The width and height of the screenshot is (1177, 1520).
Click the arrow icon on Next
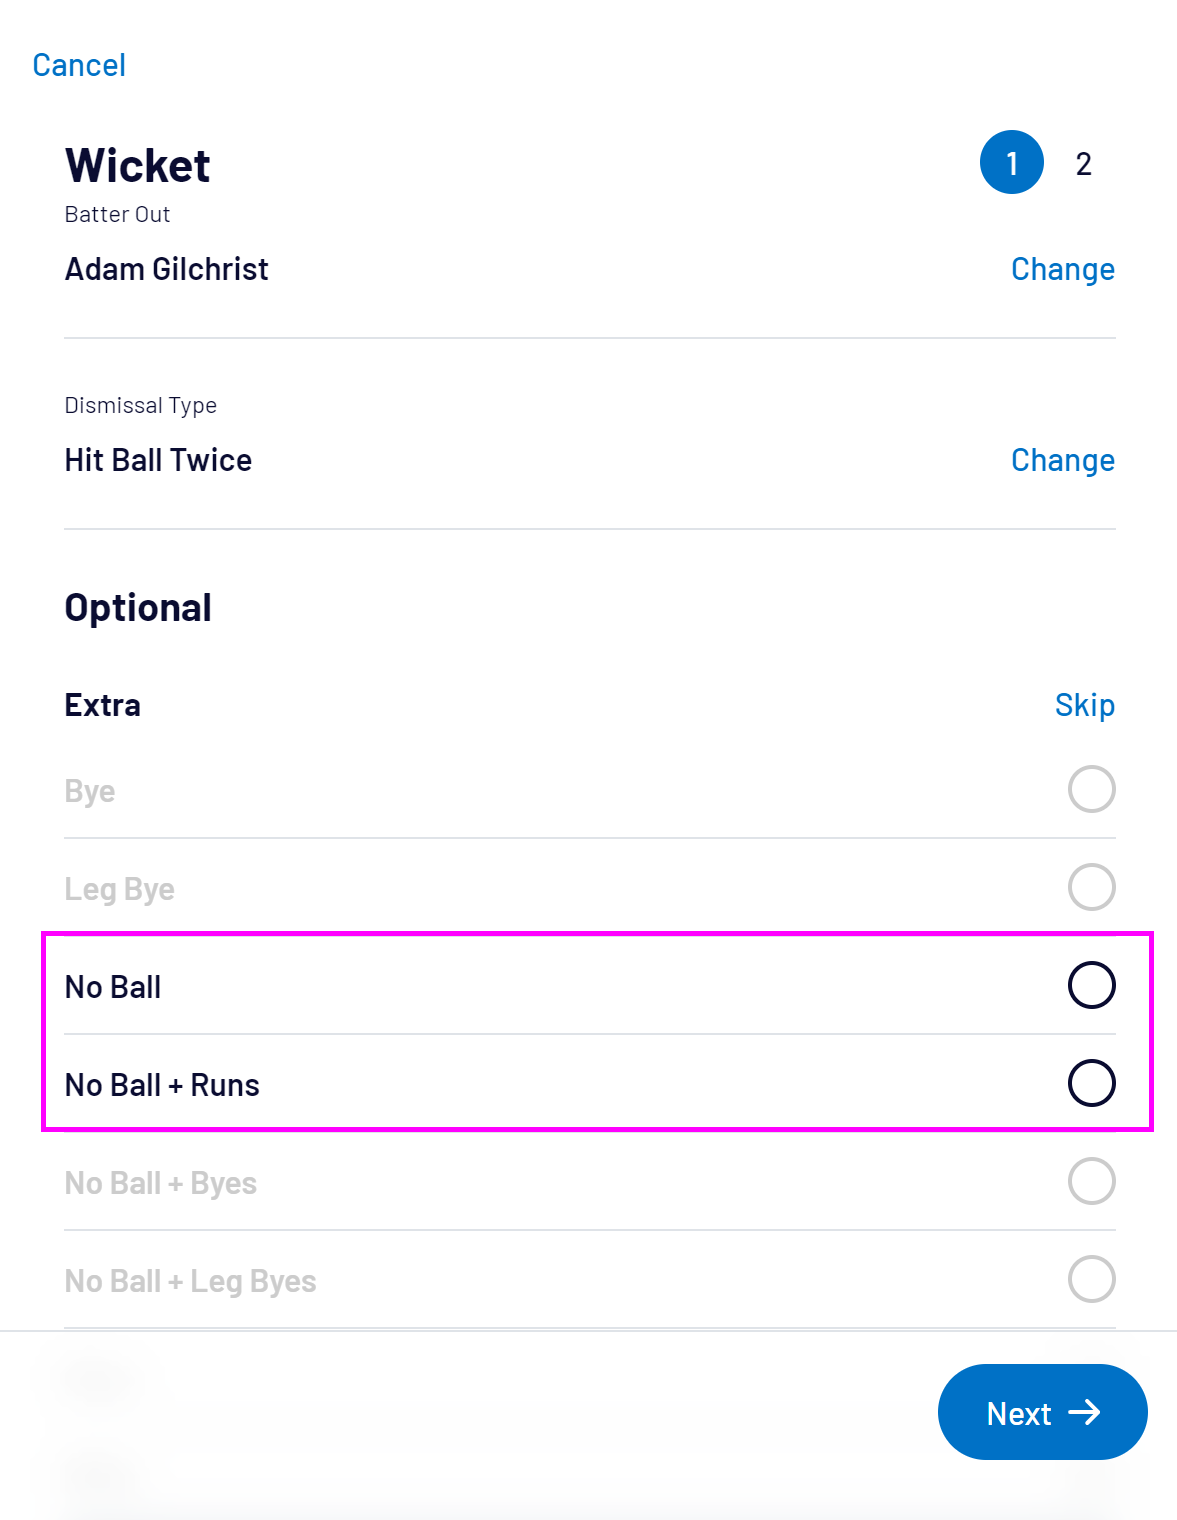pyautogui.click(x=1085, y=1412)
